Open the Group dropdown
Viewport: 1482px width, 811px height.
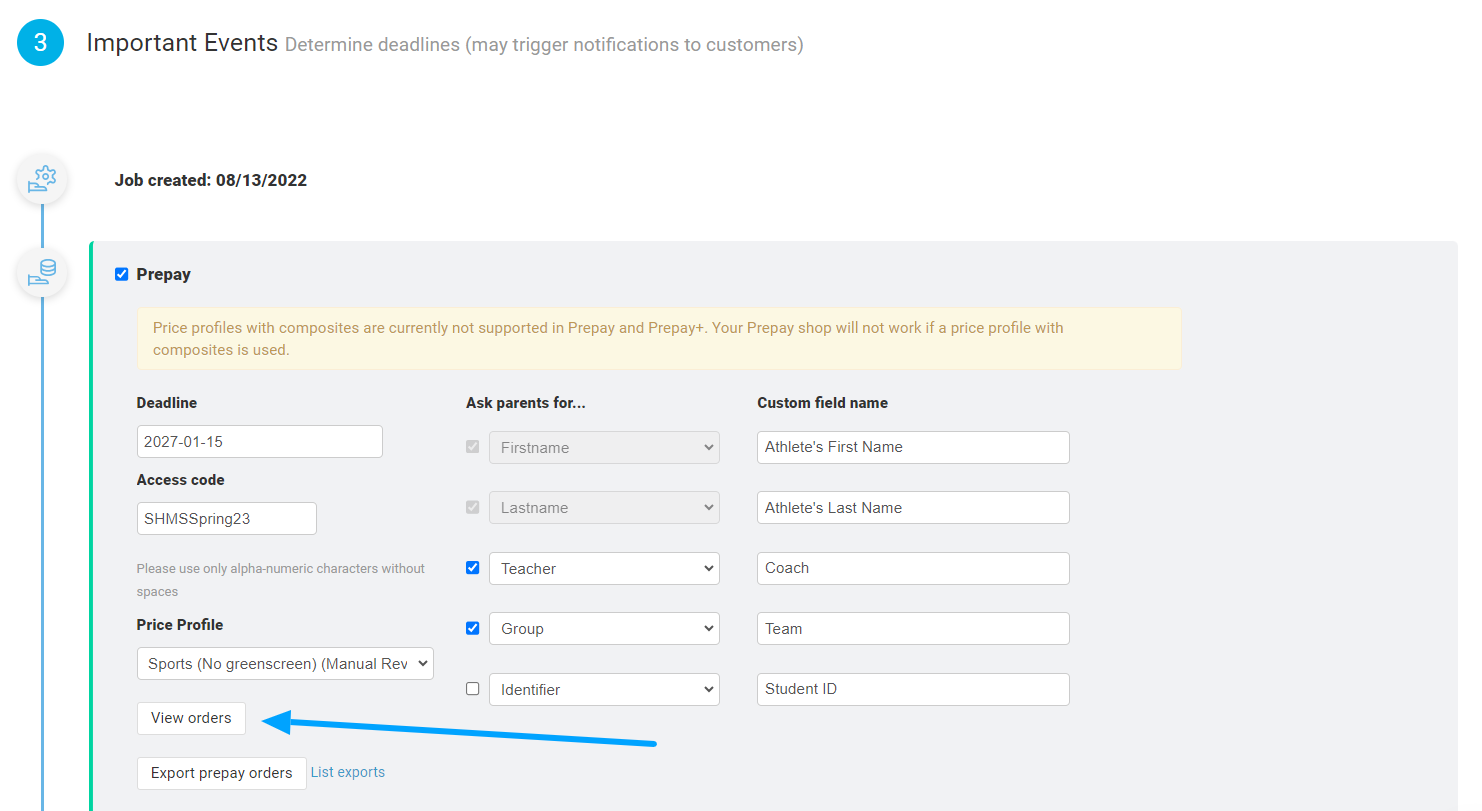(x=604, y=628)
